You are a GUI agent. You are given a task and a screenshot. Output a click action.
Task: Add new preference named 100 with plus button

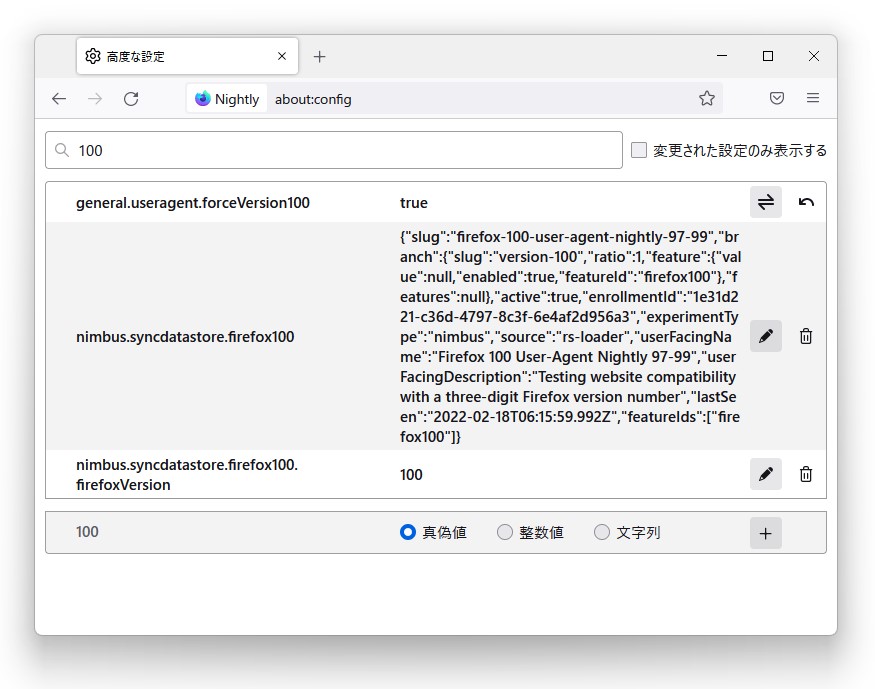765,532
